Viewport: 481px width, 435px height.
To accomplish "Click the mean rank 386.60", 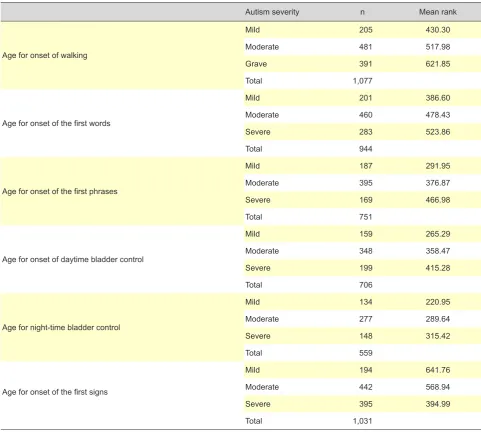I will point(438,98).
